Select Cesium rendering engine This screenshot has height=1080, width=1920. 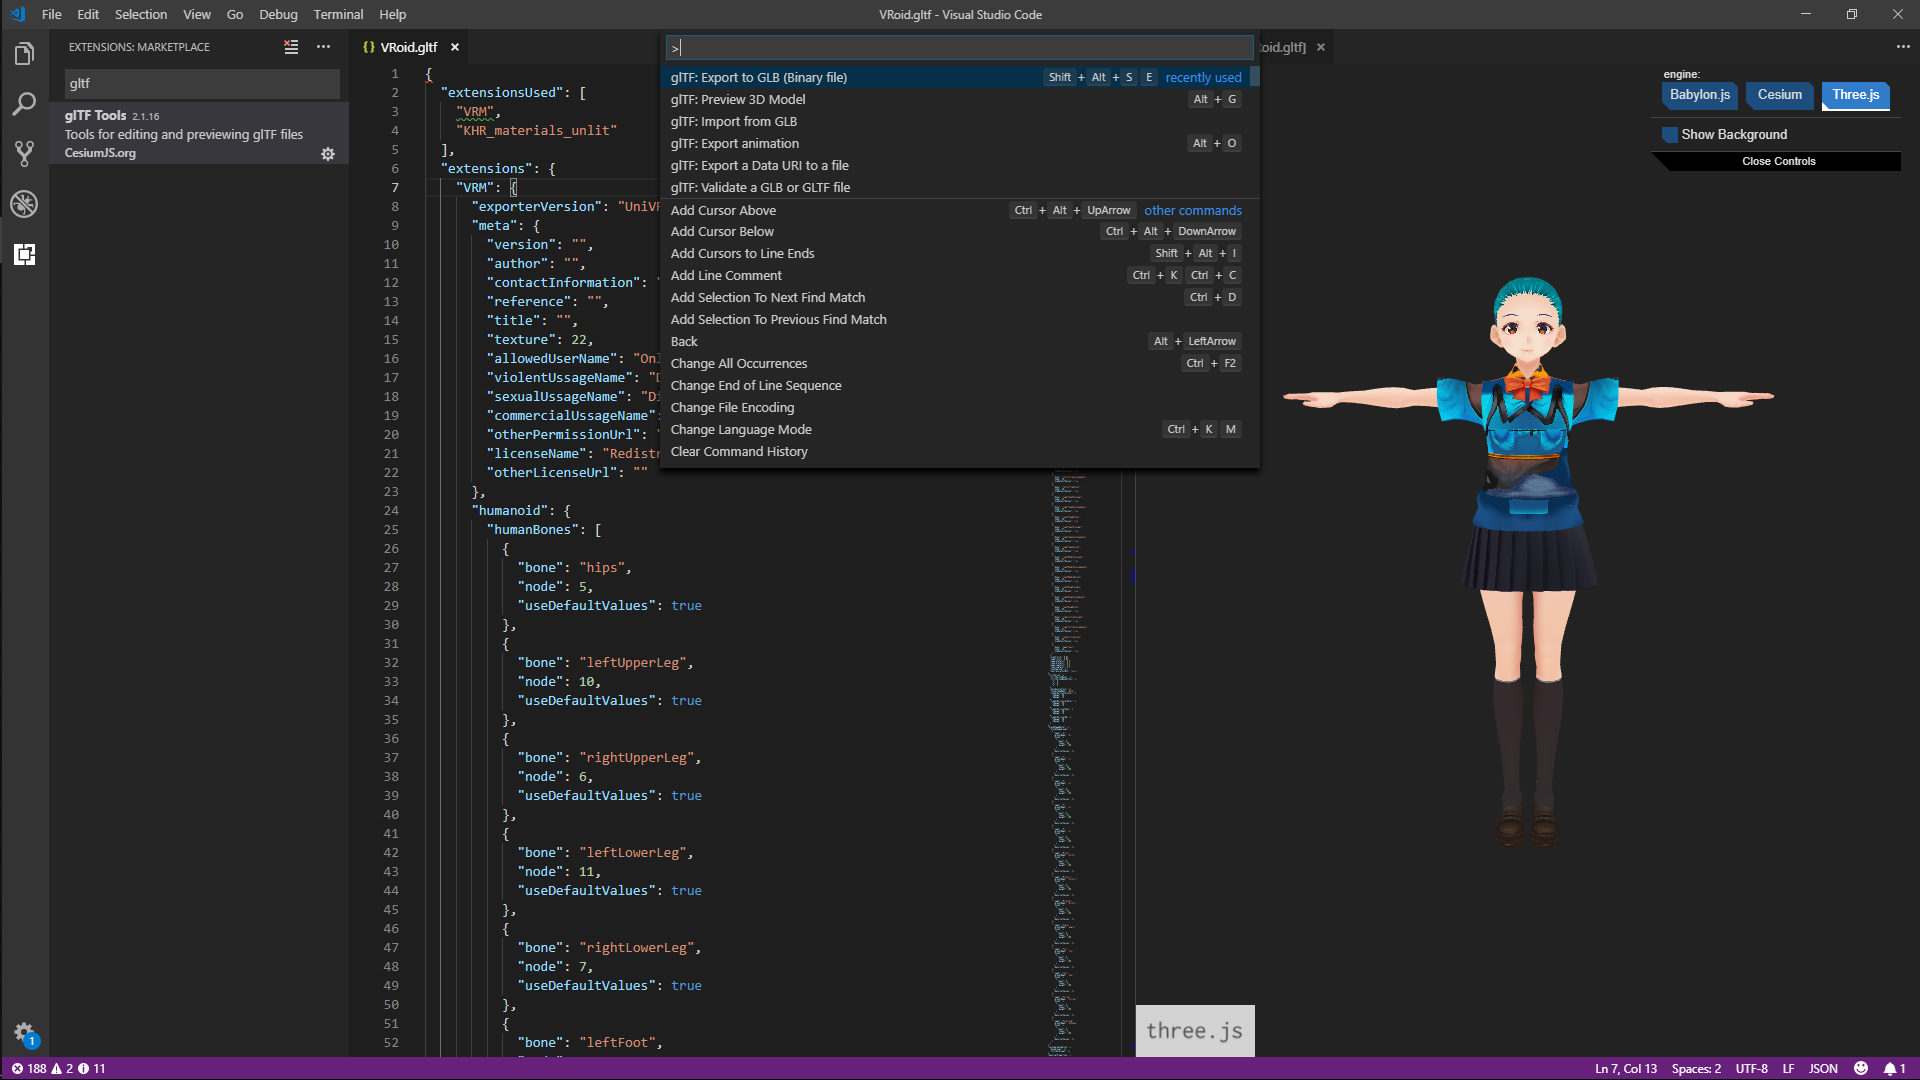point(1779,95)
